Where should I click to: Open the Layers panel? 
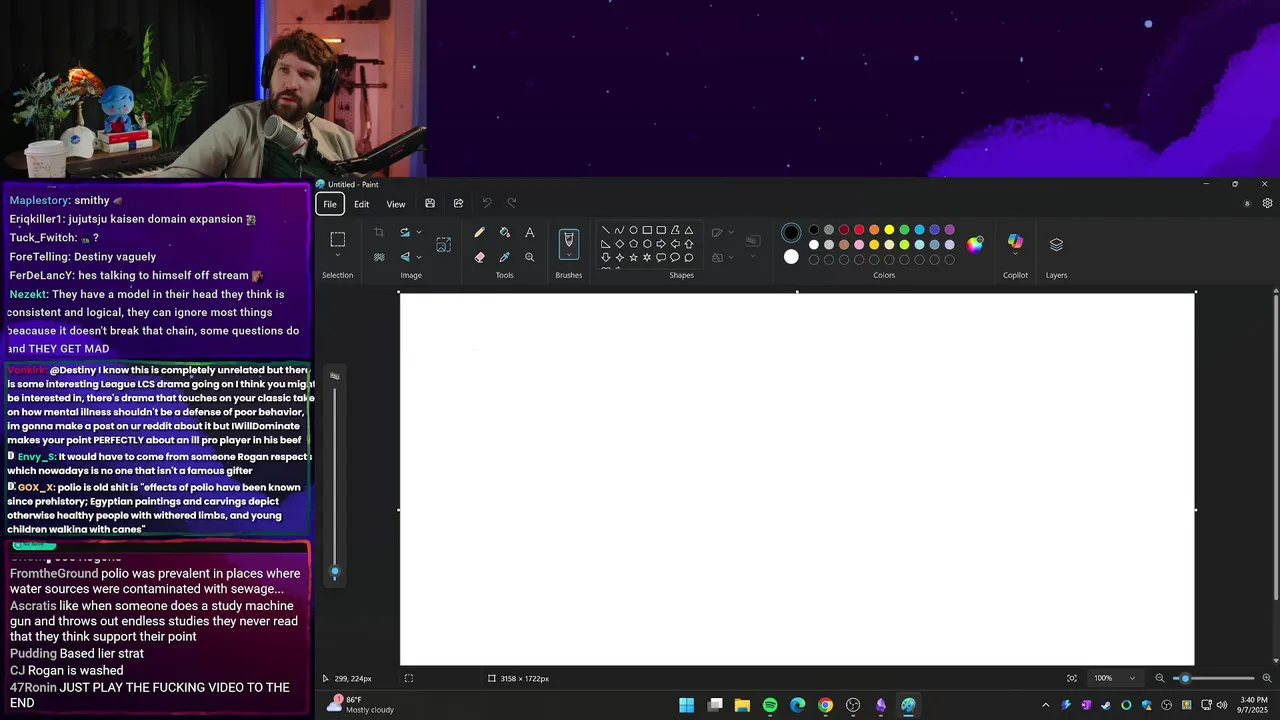pyautogui.click(x=1056, y=244)
